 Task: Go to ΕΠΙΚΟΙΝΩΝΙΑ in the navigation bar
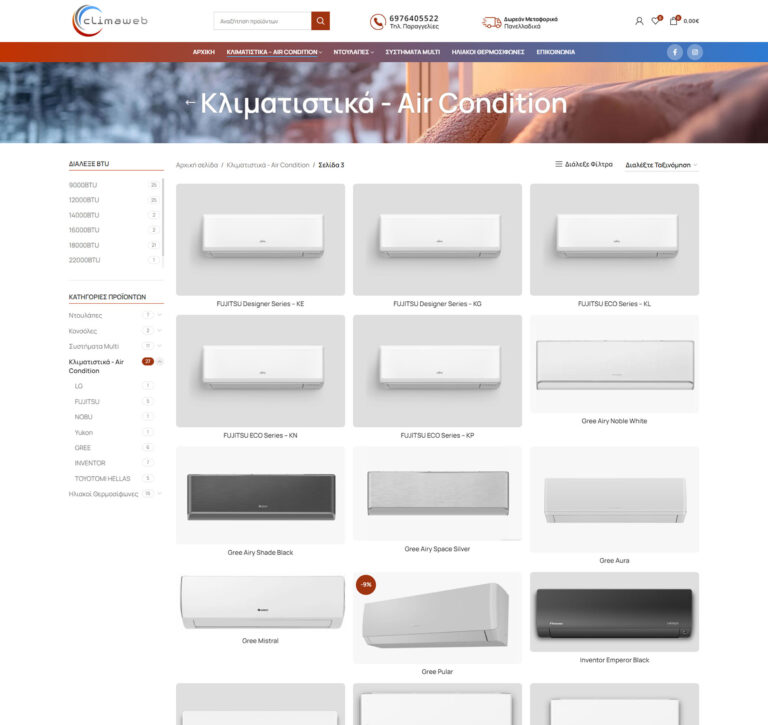[x=555, y=52]
